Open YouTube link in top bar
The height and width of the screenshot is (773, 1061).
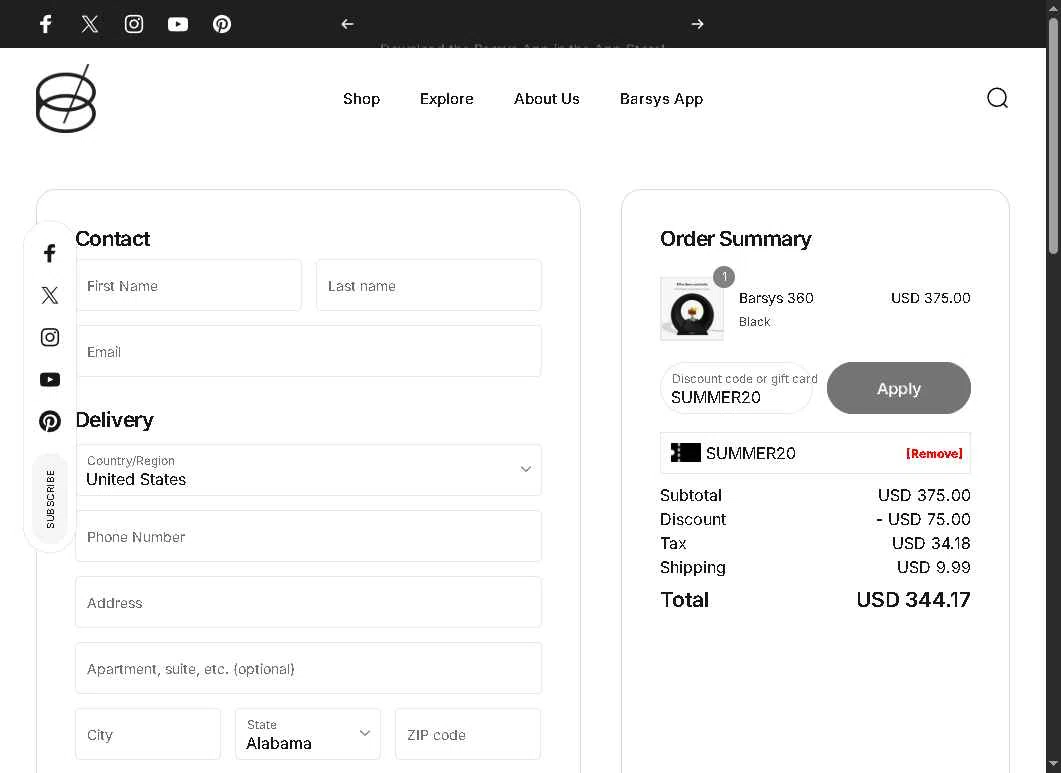coord(178,24)
